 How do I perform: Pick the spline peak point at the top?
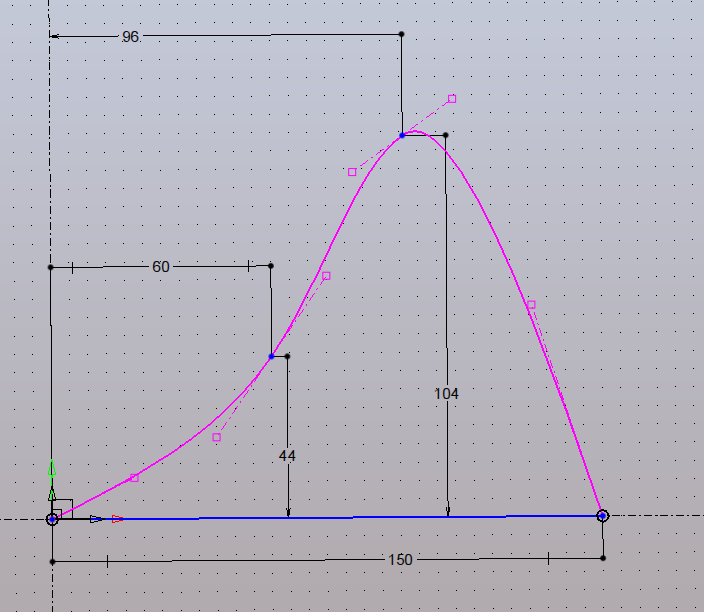click(x=402, y=135)
